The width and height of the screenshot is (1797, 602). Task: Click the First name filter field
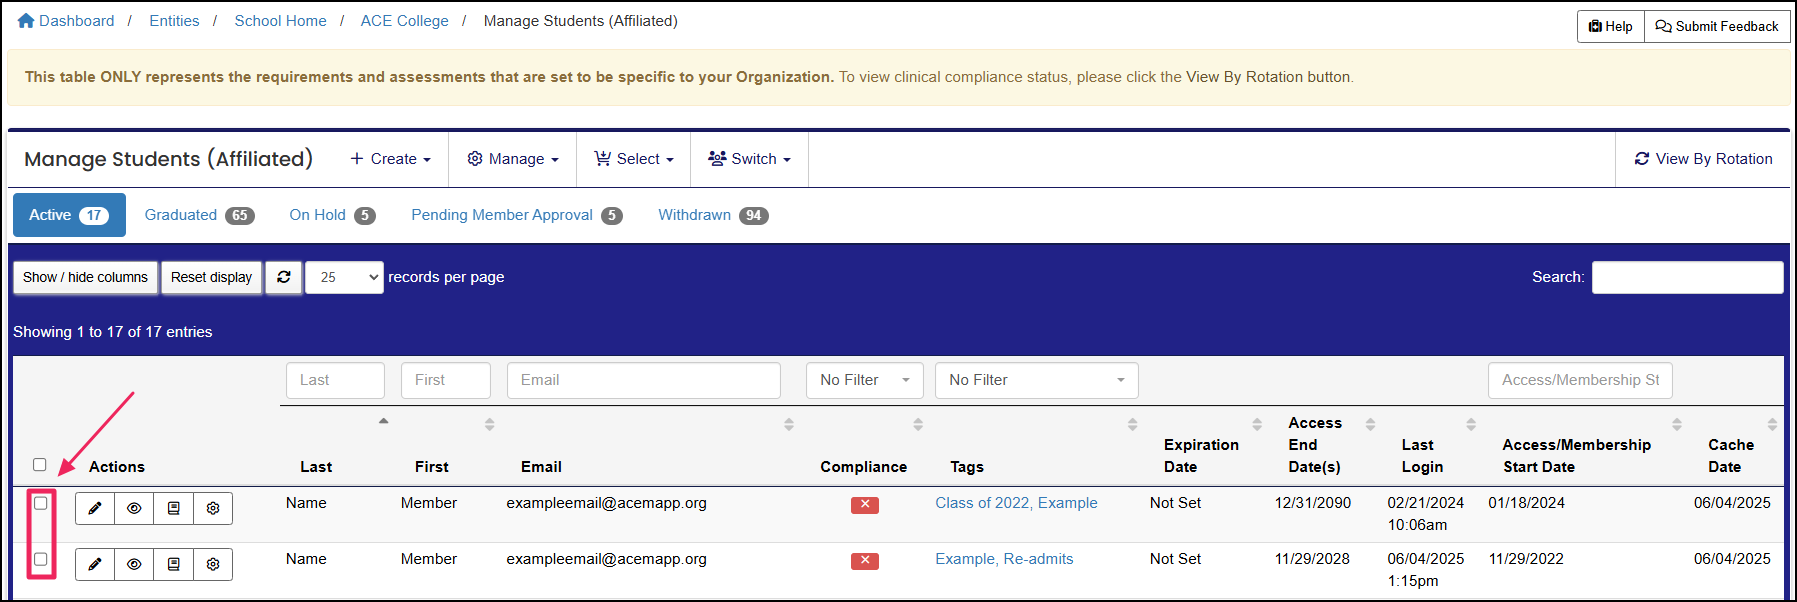[x=446, y=380]
